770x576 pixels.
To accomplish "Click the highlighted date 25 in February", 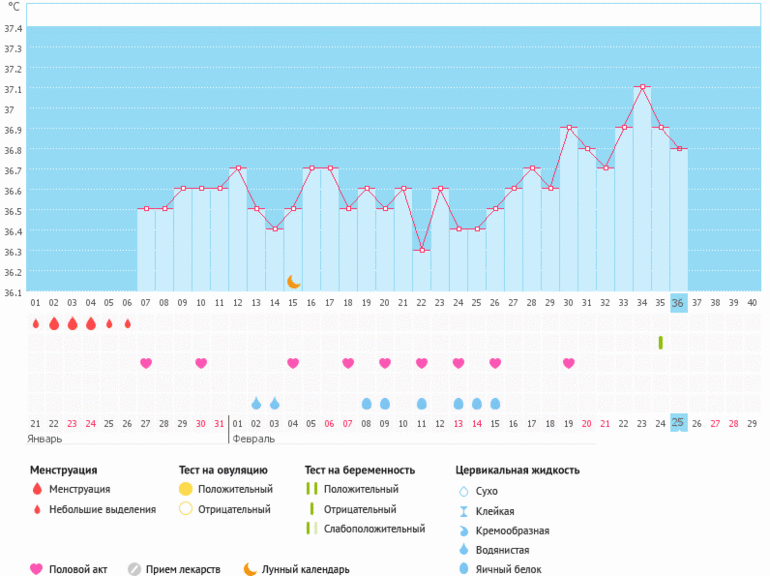I will click(x=678, y=423).
